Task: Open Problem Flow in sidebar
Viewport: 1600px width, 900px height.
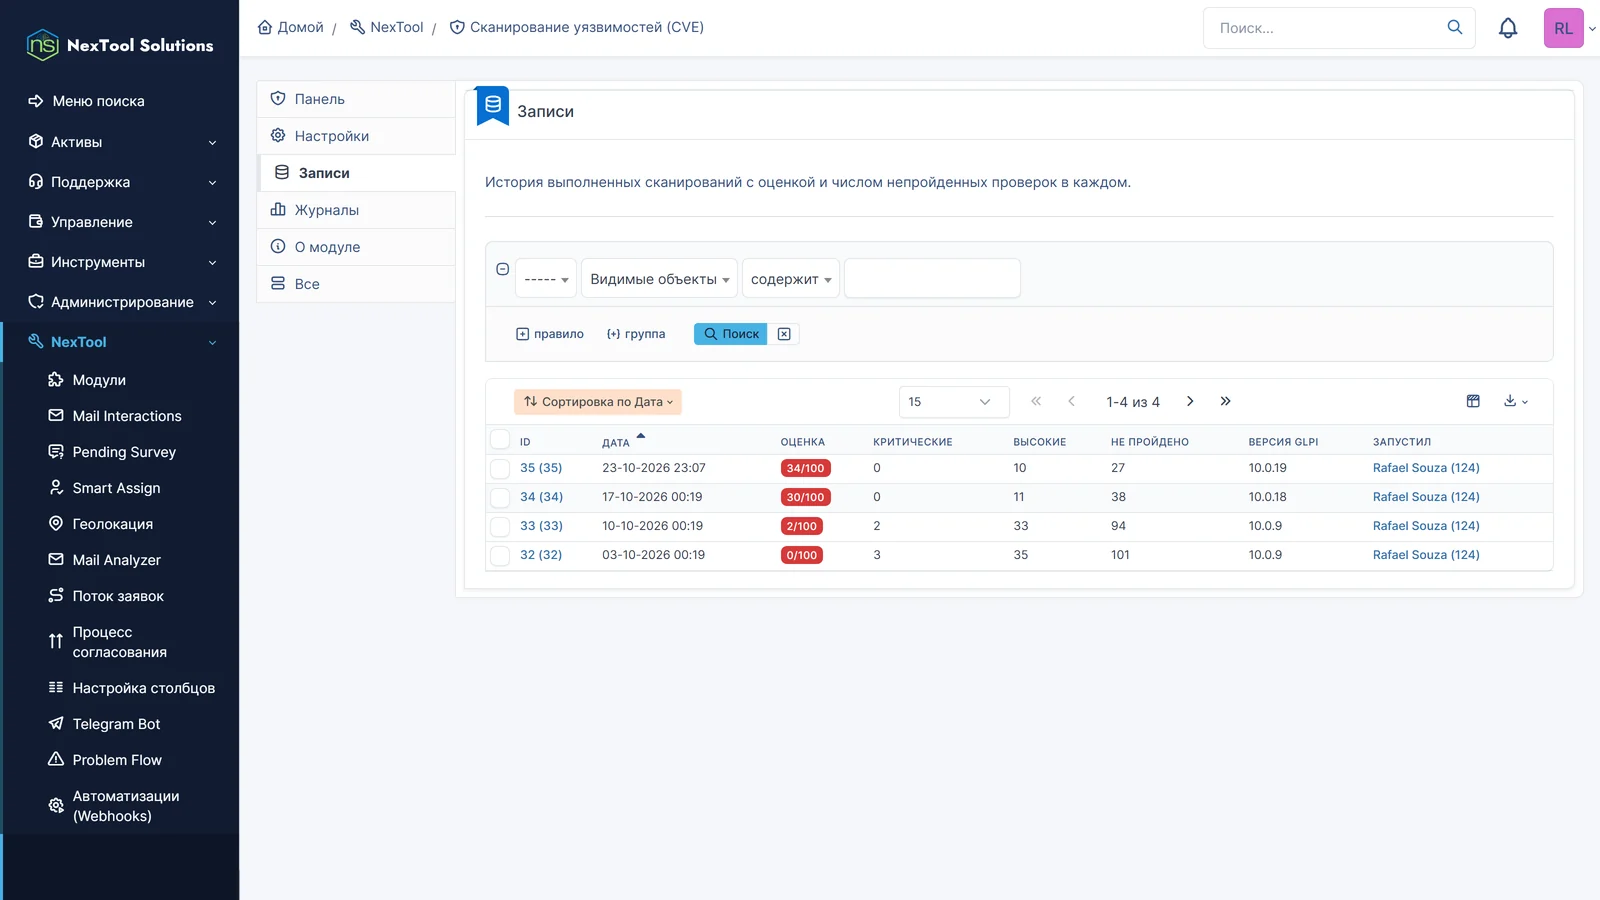Action: [x=116, y=760]
